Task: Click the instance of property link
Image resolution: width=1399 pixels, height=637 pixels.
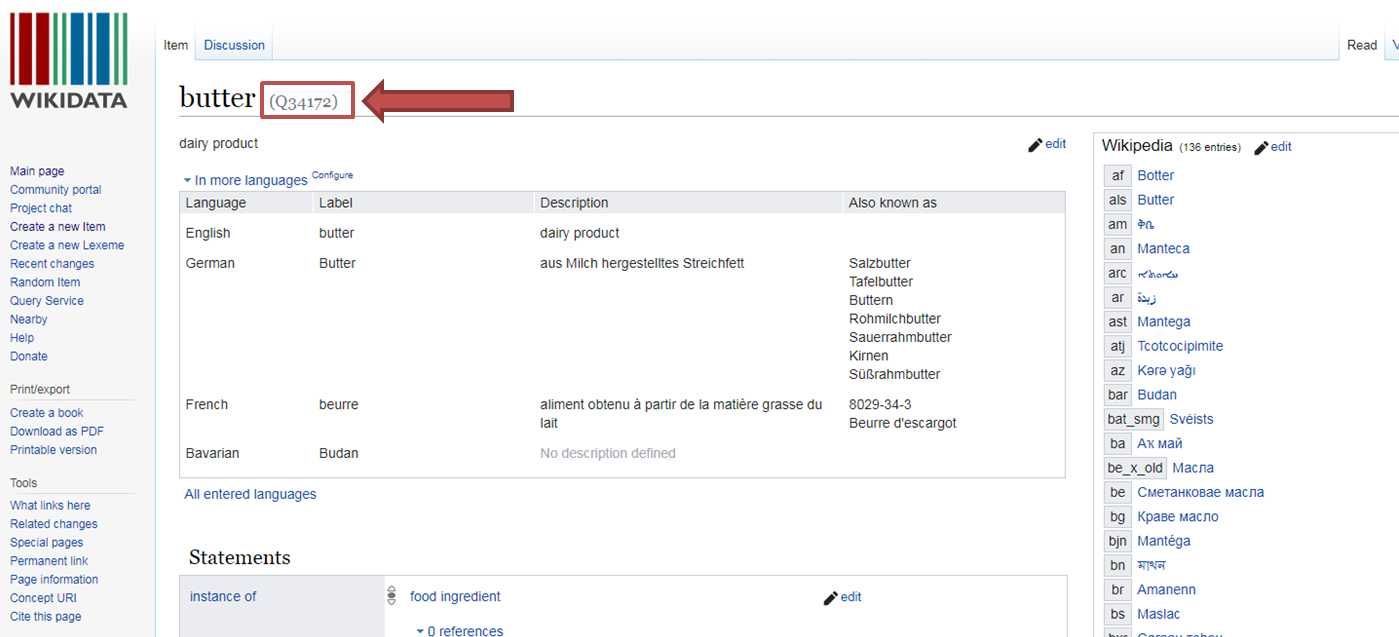Action: click(x=223, y=597)
